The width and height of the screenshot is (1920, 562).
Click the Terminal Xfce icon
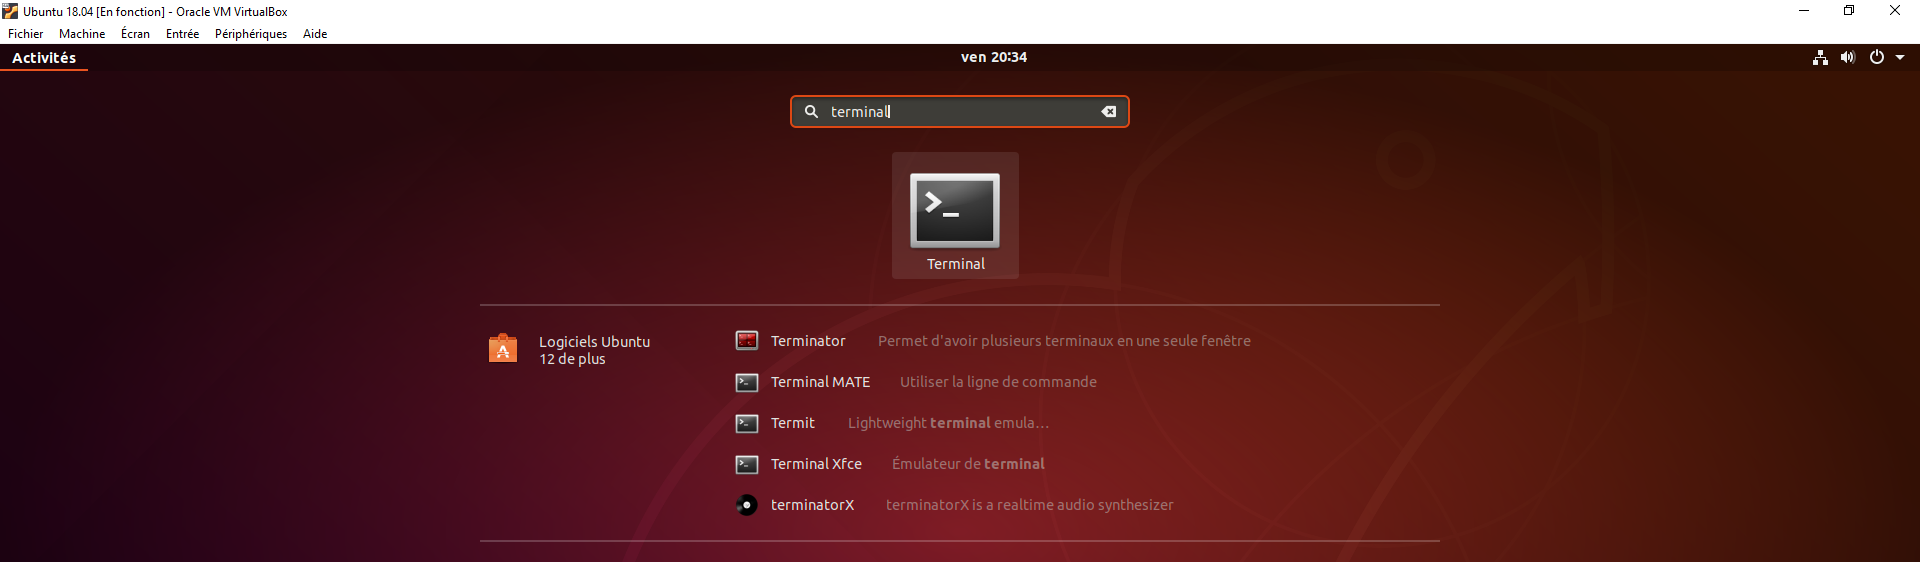pos(746,464)
